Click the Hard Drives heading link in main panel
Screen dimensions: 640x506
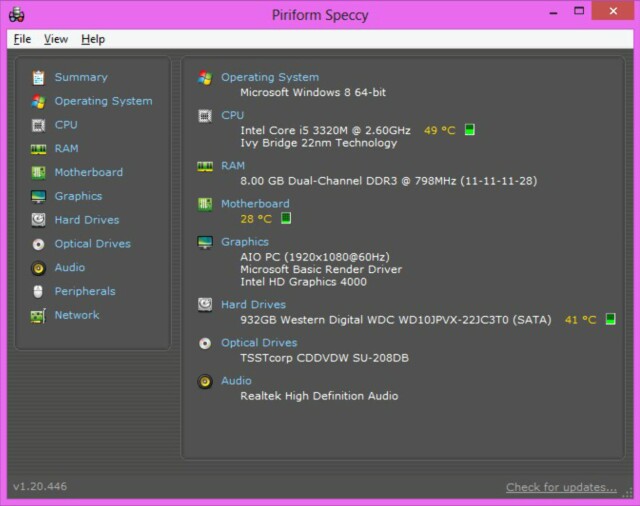[x=253, y=304]
